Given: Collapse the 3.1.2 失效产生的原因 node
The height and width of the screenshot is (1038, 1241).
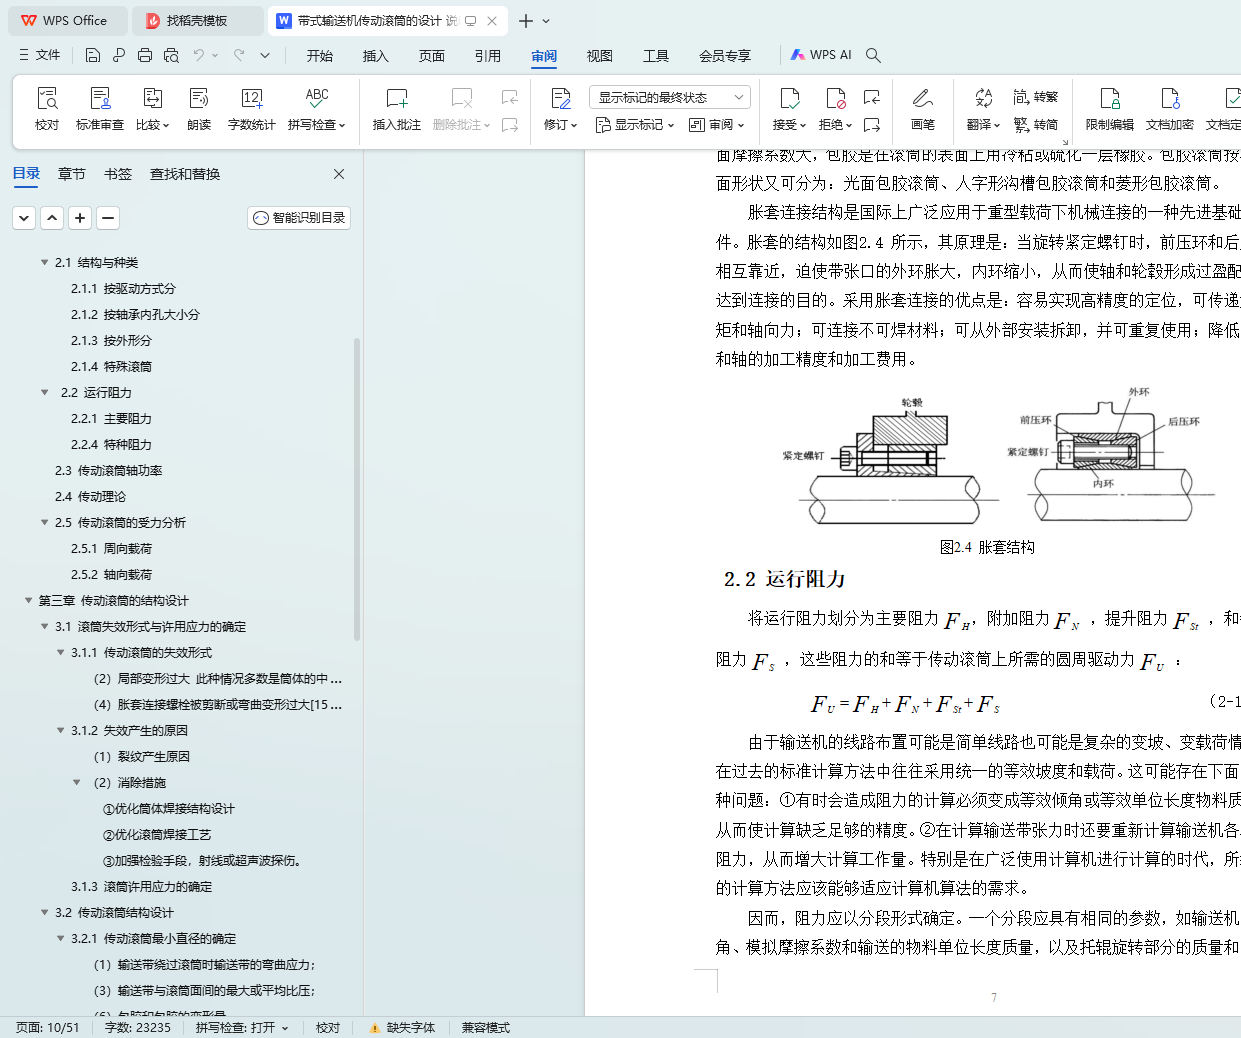Looking at the screenshot, I should (x=60, y=730).
